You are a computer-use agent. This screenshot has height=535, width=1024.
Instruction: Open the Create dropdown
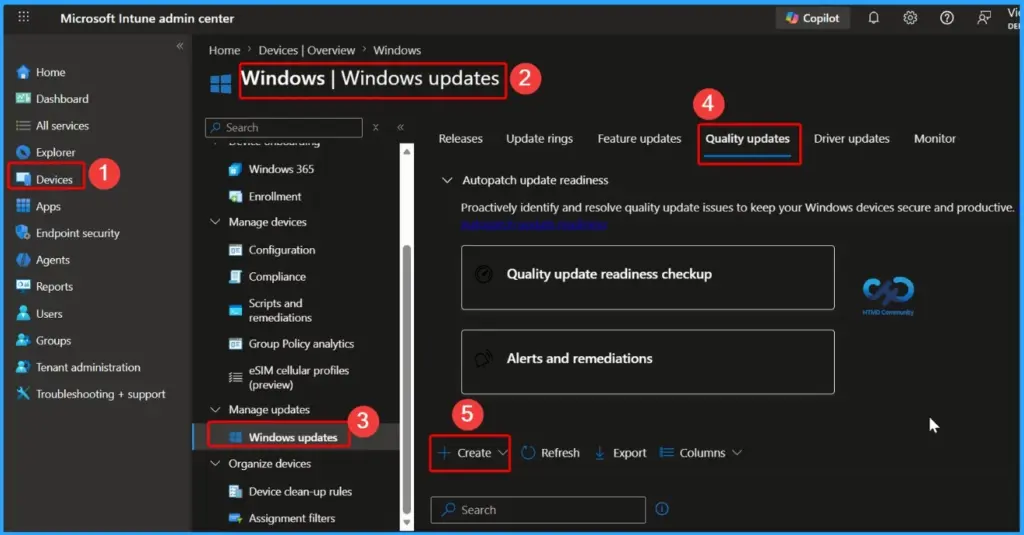pos(472,453)
